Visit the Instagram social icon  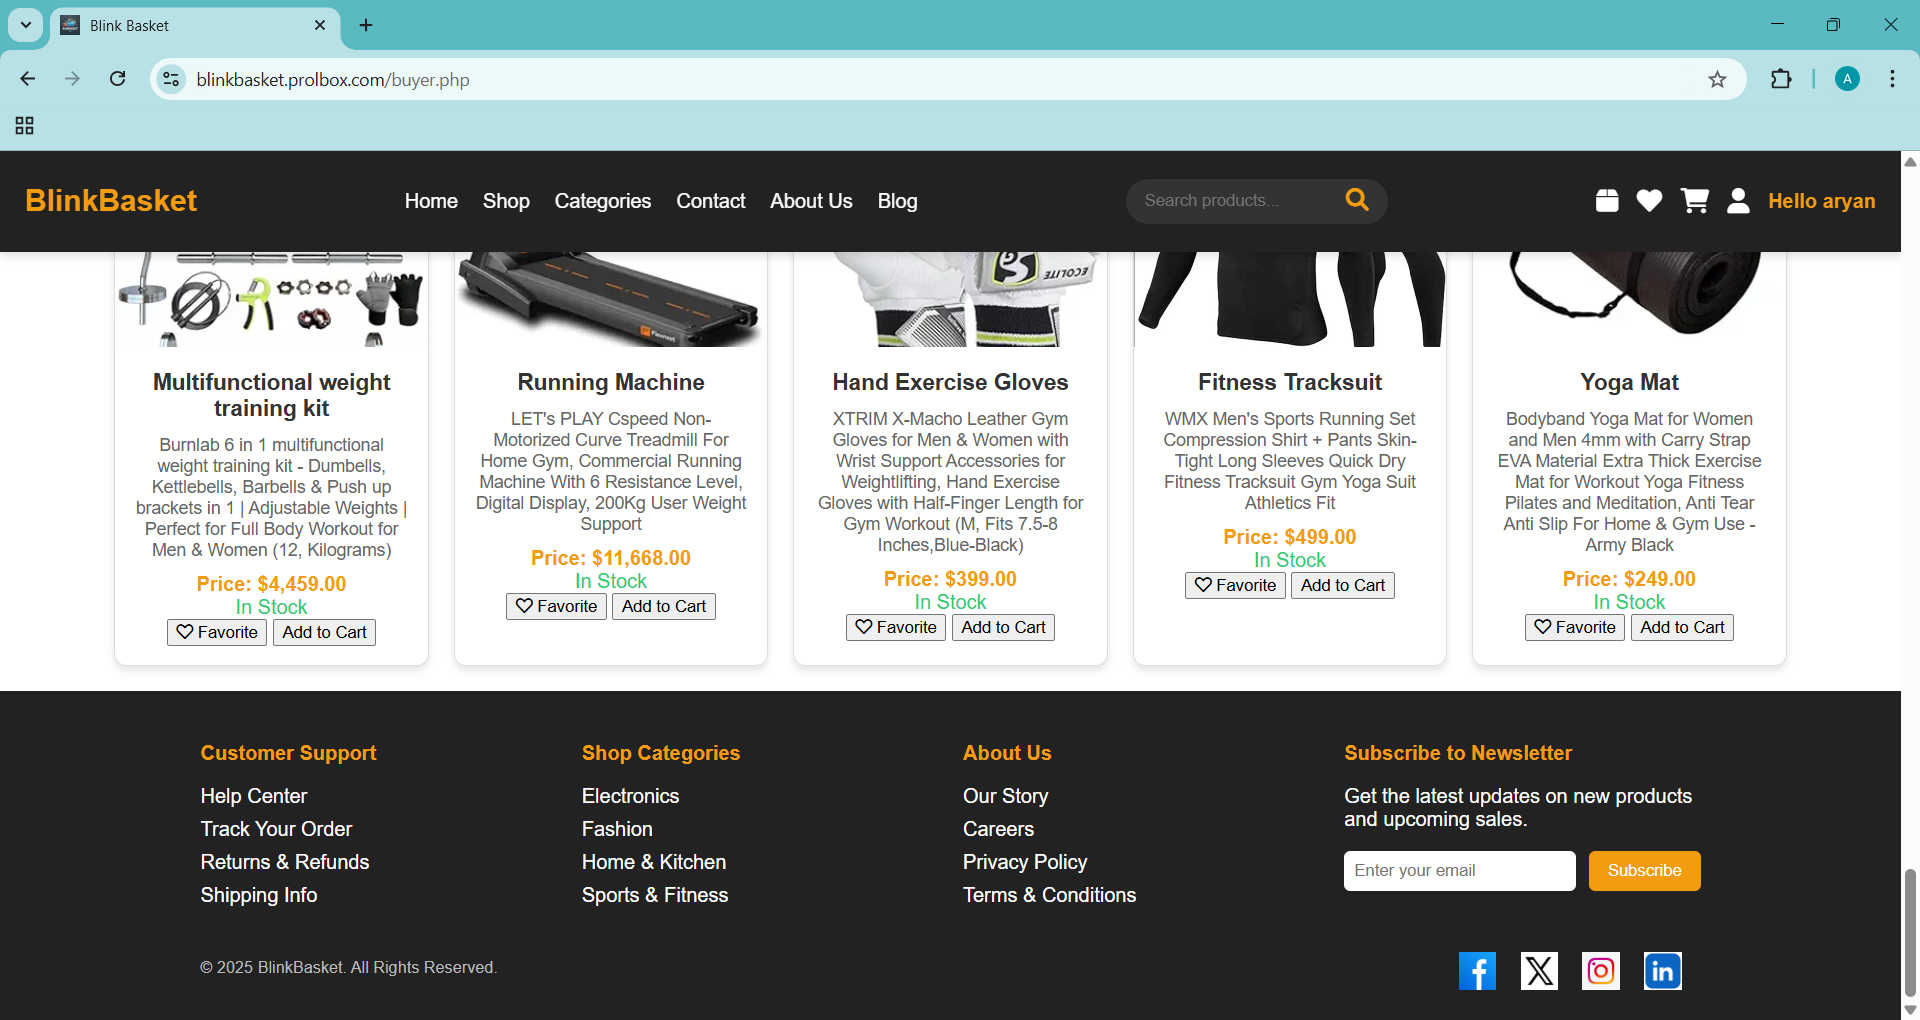click(1601, 971)
